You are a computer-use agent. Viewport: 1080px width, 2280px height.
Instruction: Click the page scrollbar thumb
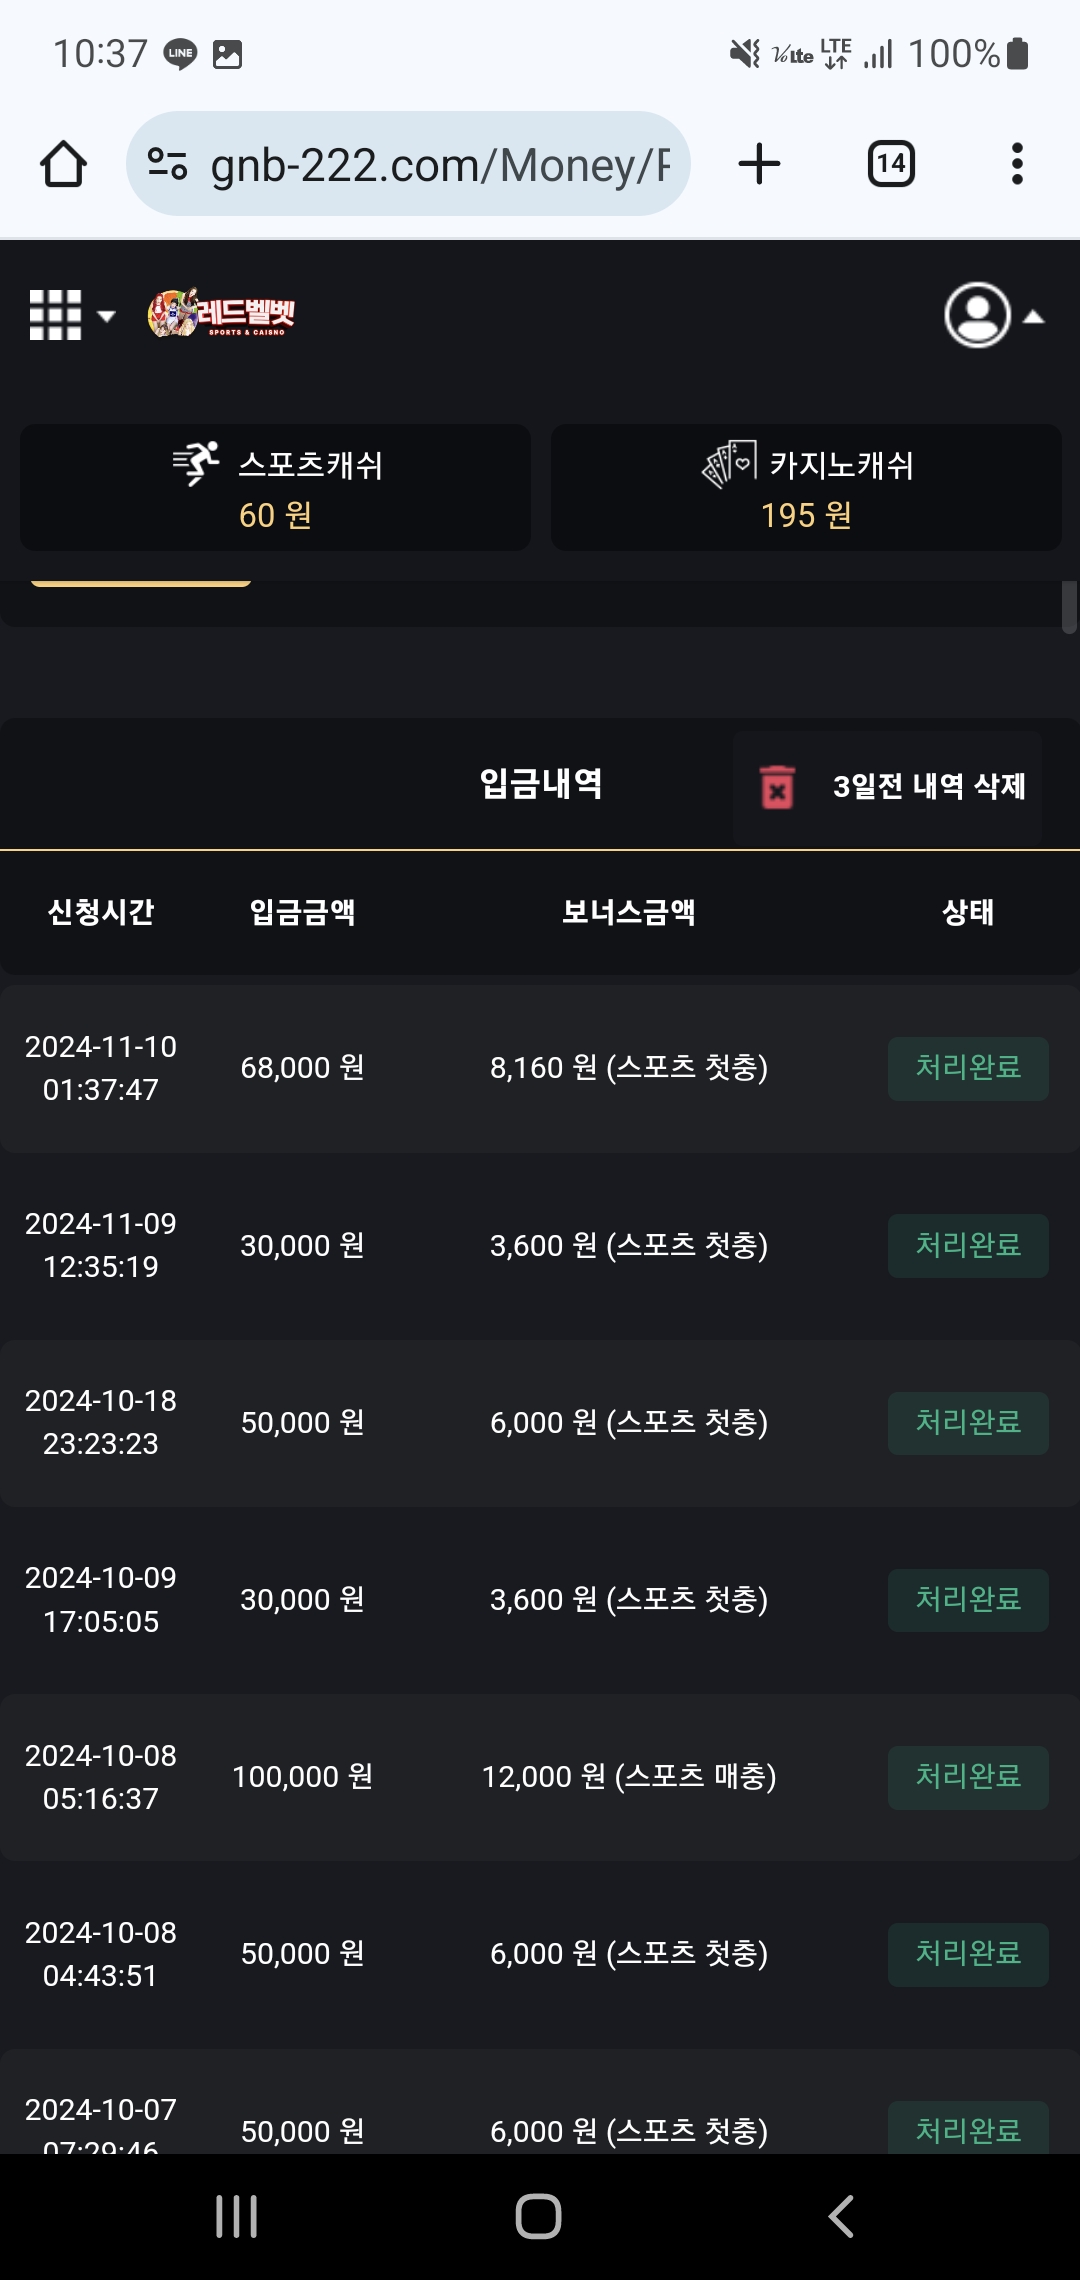(x=1069, y=606)
